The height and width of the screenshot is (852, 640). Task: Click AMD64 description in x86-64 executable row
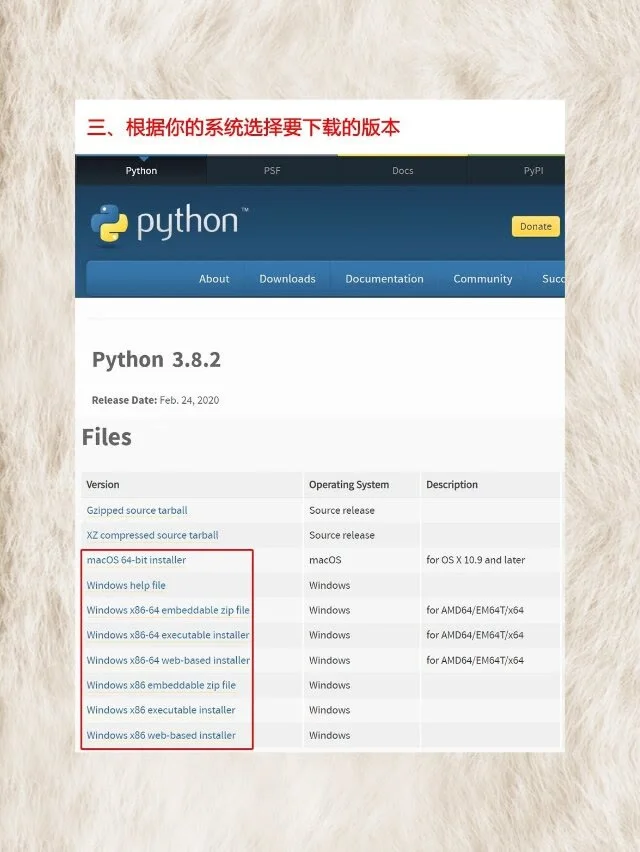(x=475, y=635)
